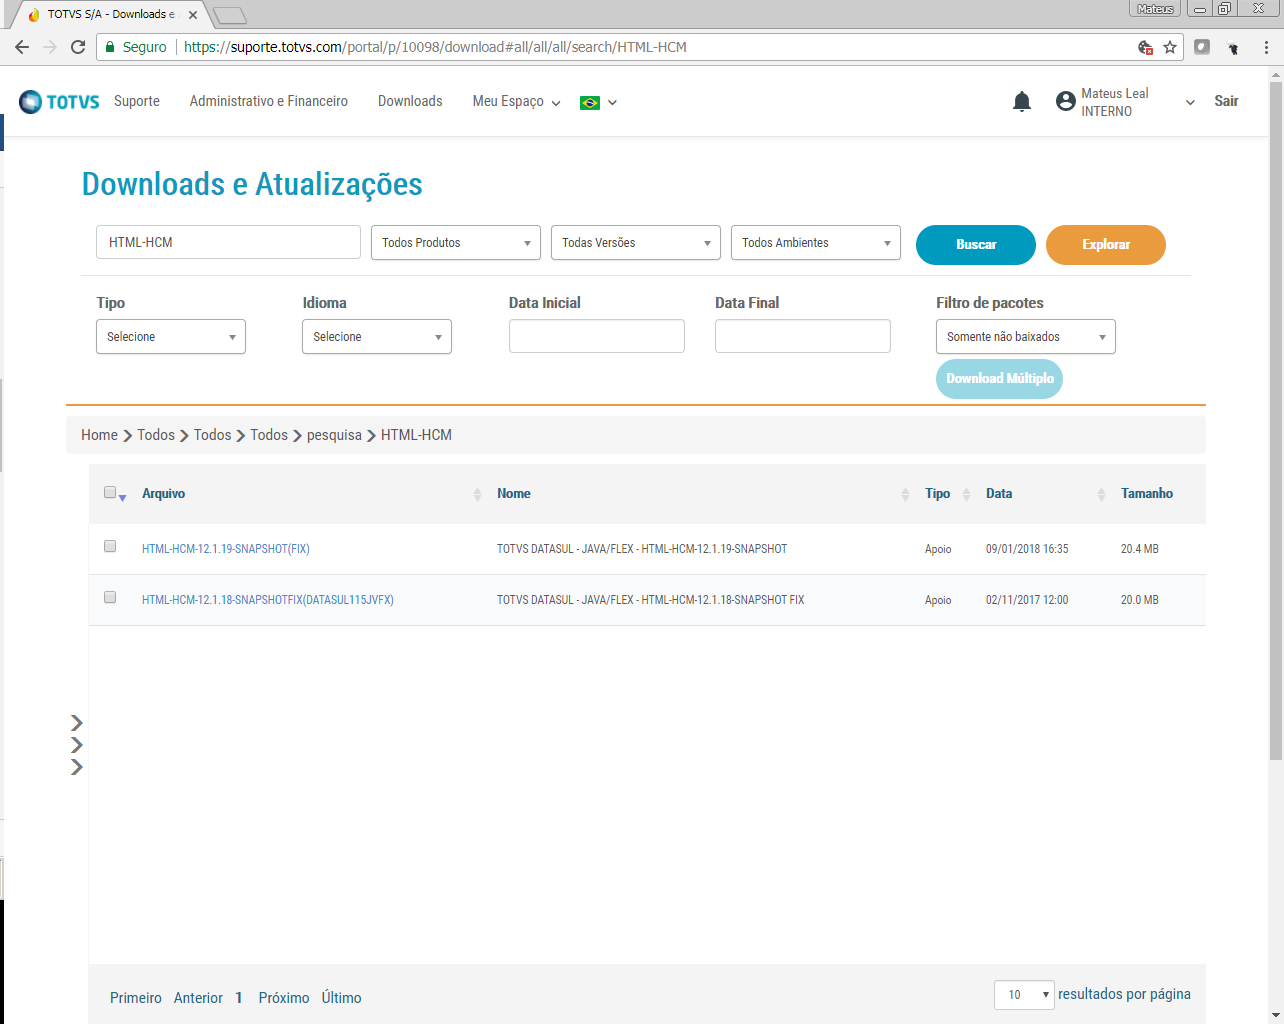Viewport: 1284px width, 1024px height.
Task: Open the Suporte menu
Action: [137, 101]
